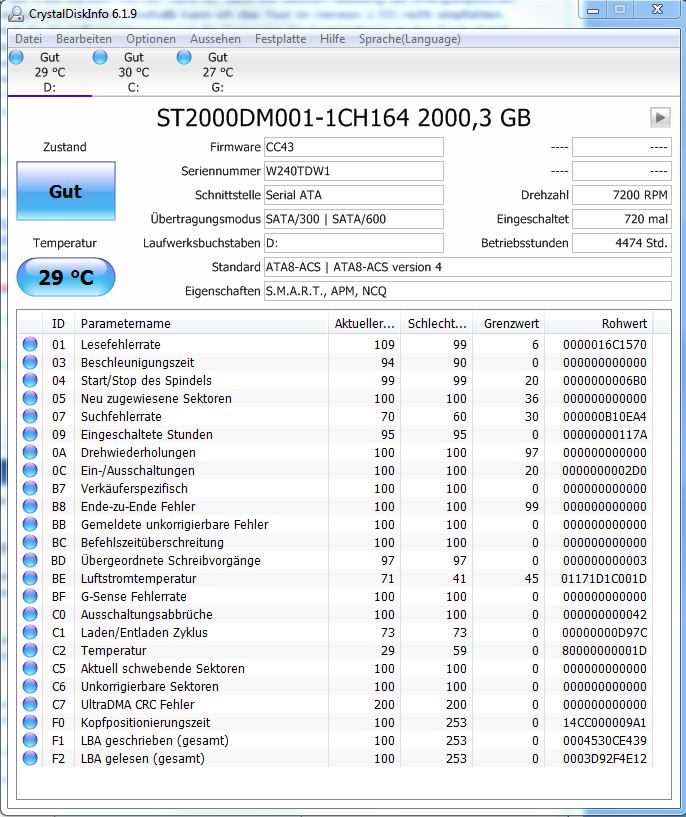
Task: Click the Betriebsstunden field 4474 Std.
Action: coord(622,243)
